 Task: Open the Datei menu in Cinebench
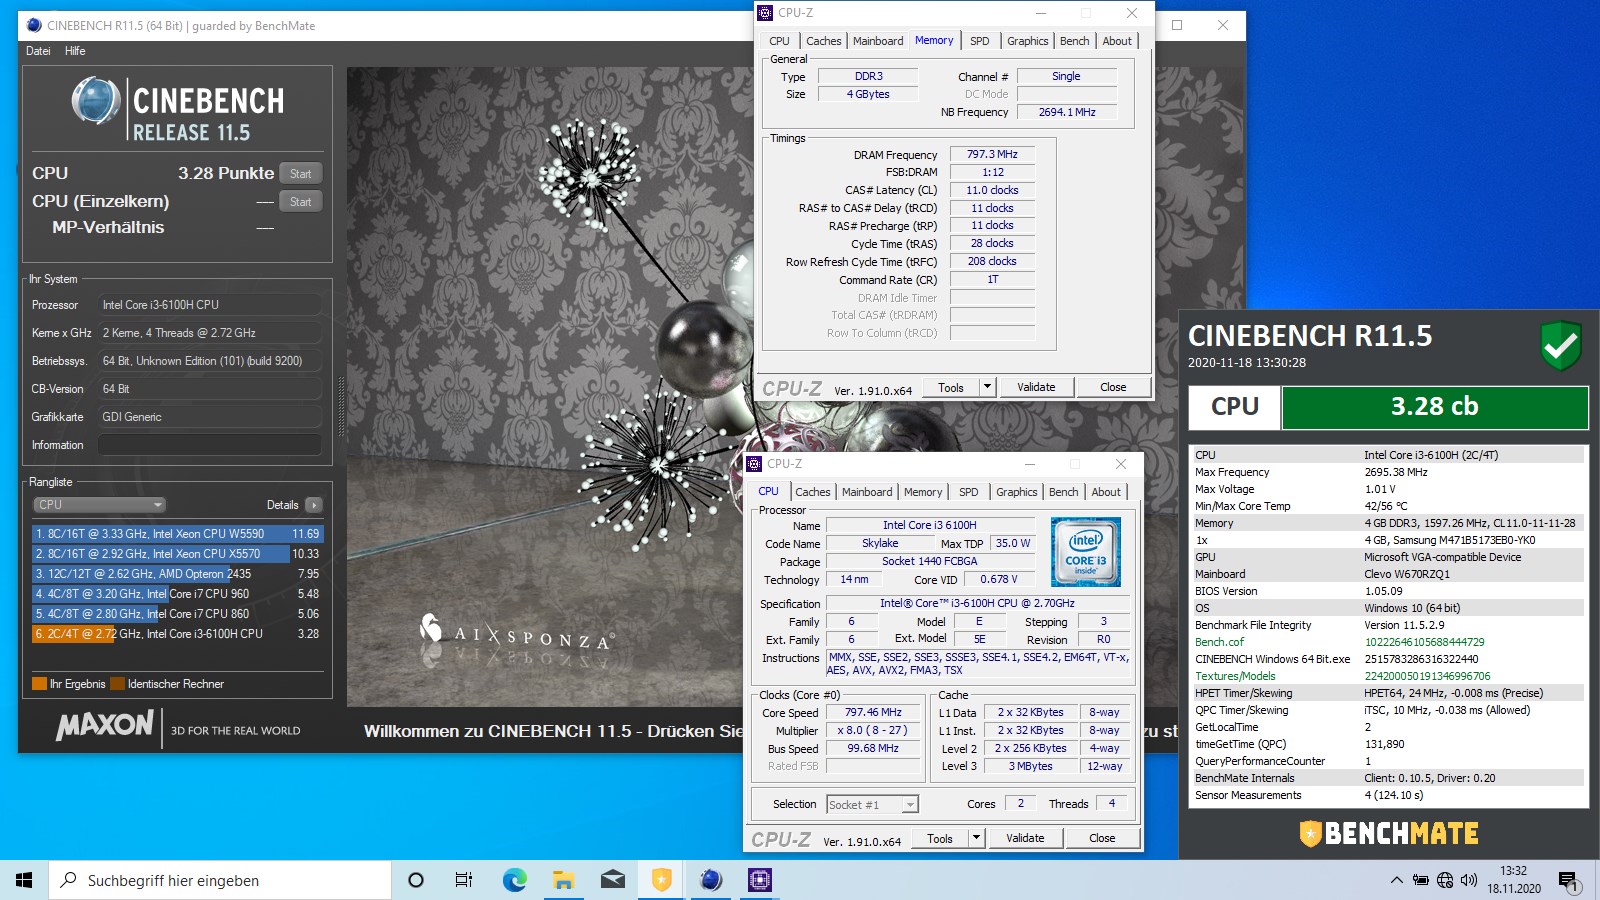38,51
